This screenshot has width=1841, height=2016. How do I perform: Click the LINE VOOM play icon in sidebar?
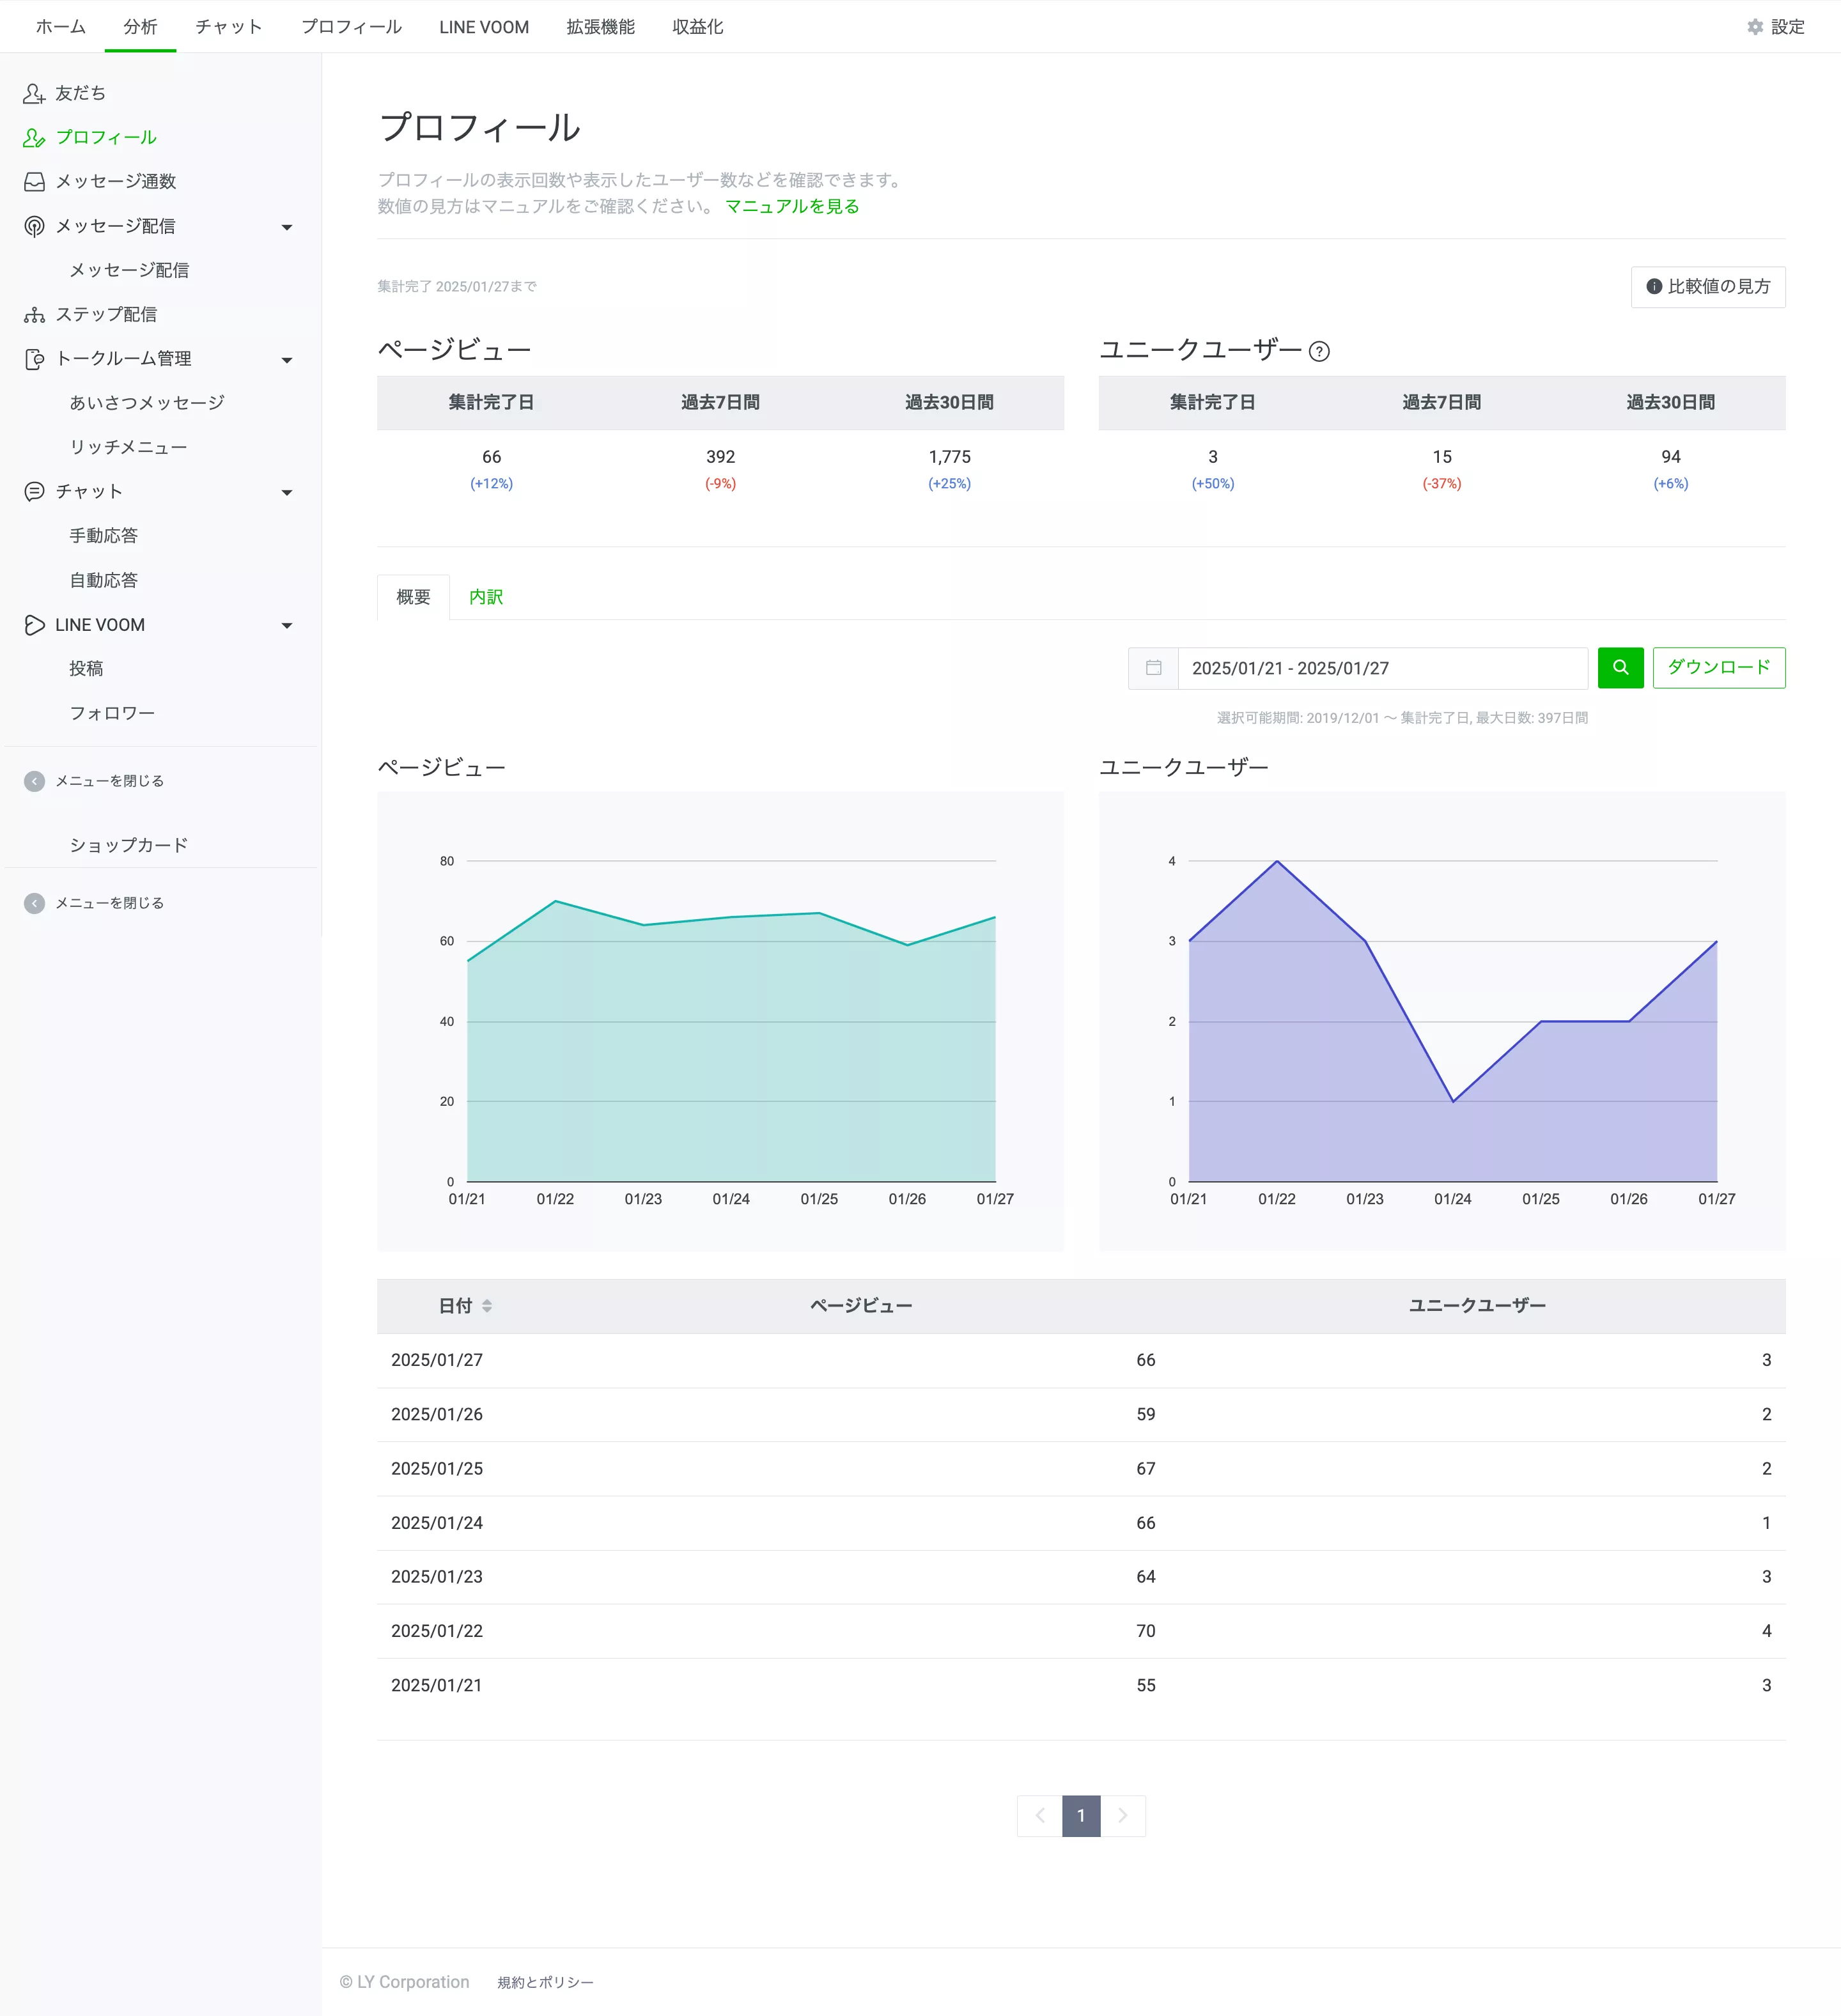pos(34,625)
